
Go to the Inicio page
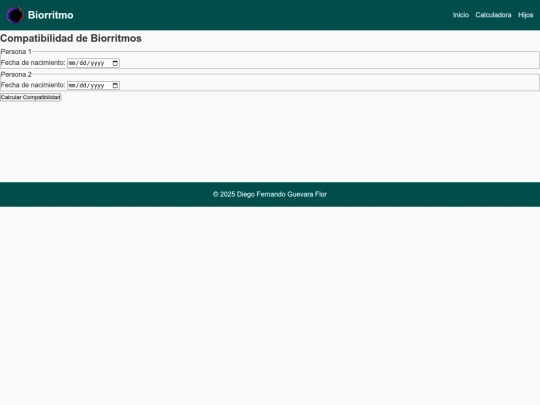tap(461, 15)
